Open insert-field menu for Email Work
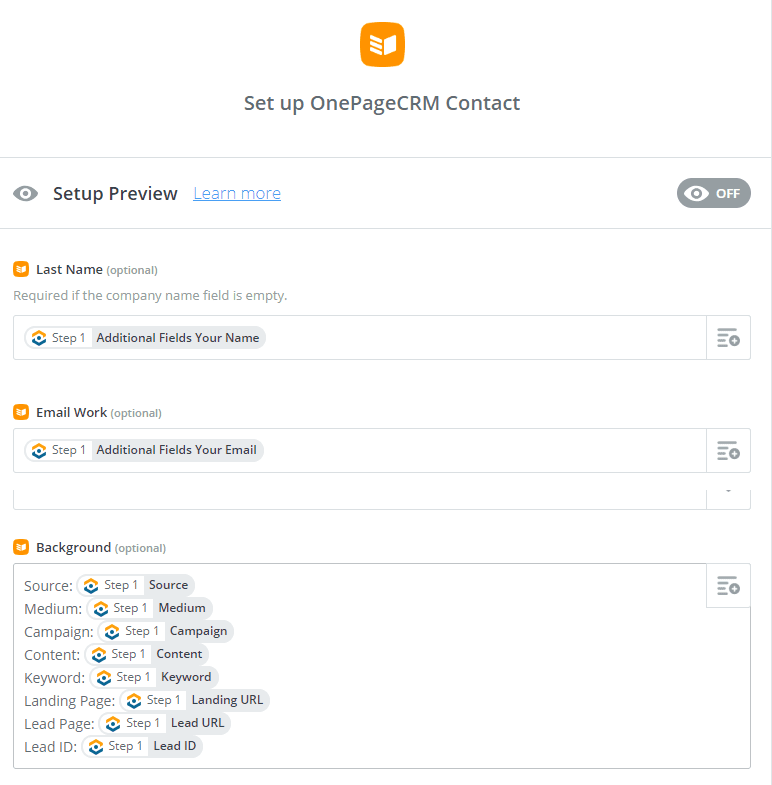The width and height of the screenshot is (772, 785). (x=728, y=450)
